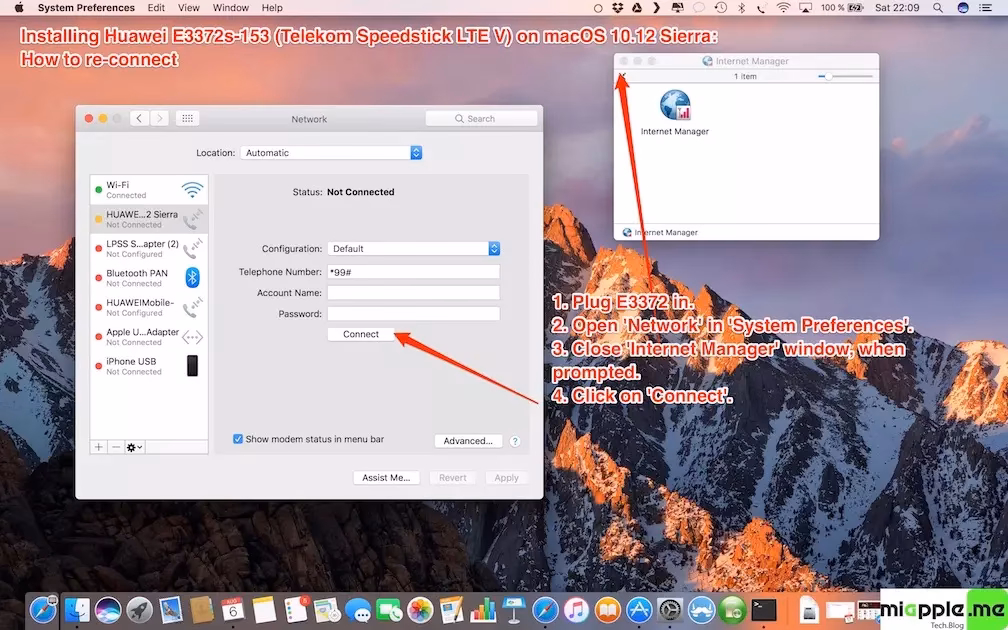Open Terminal in the Dock
Viewport: 1008px width, 630px height.
[764, 609]
